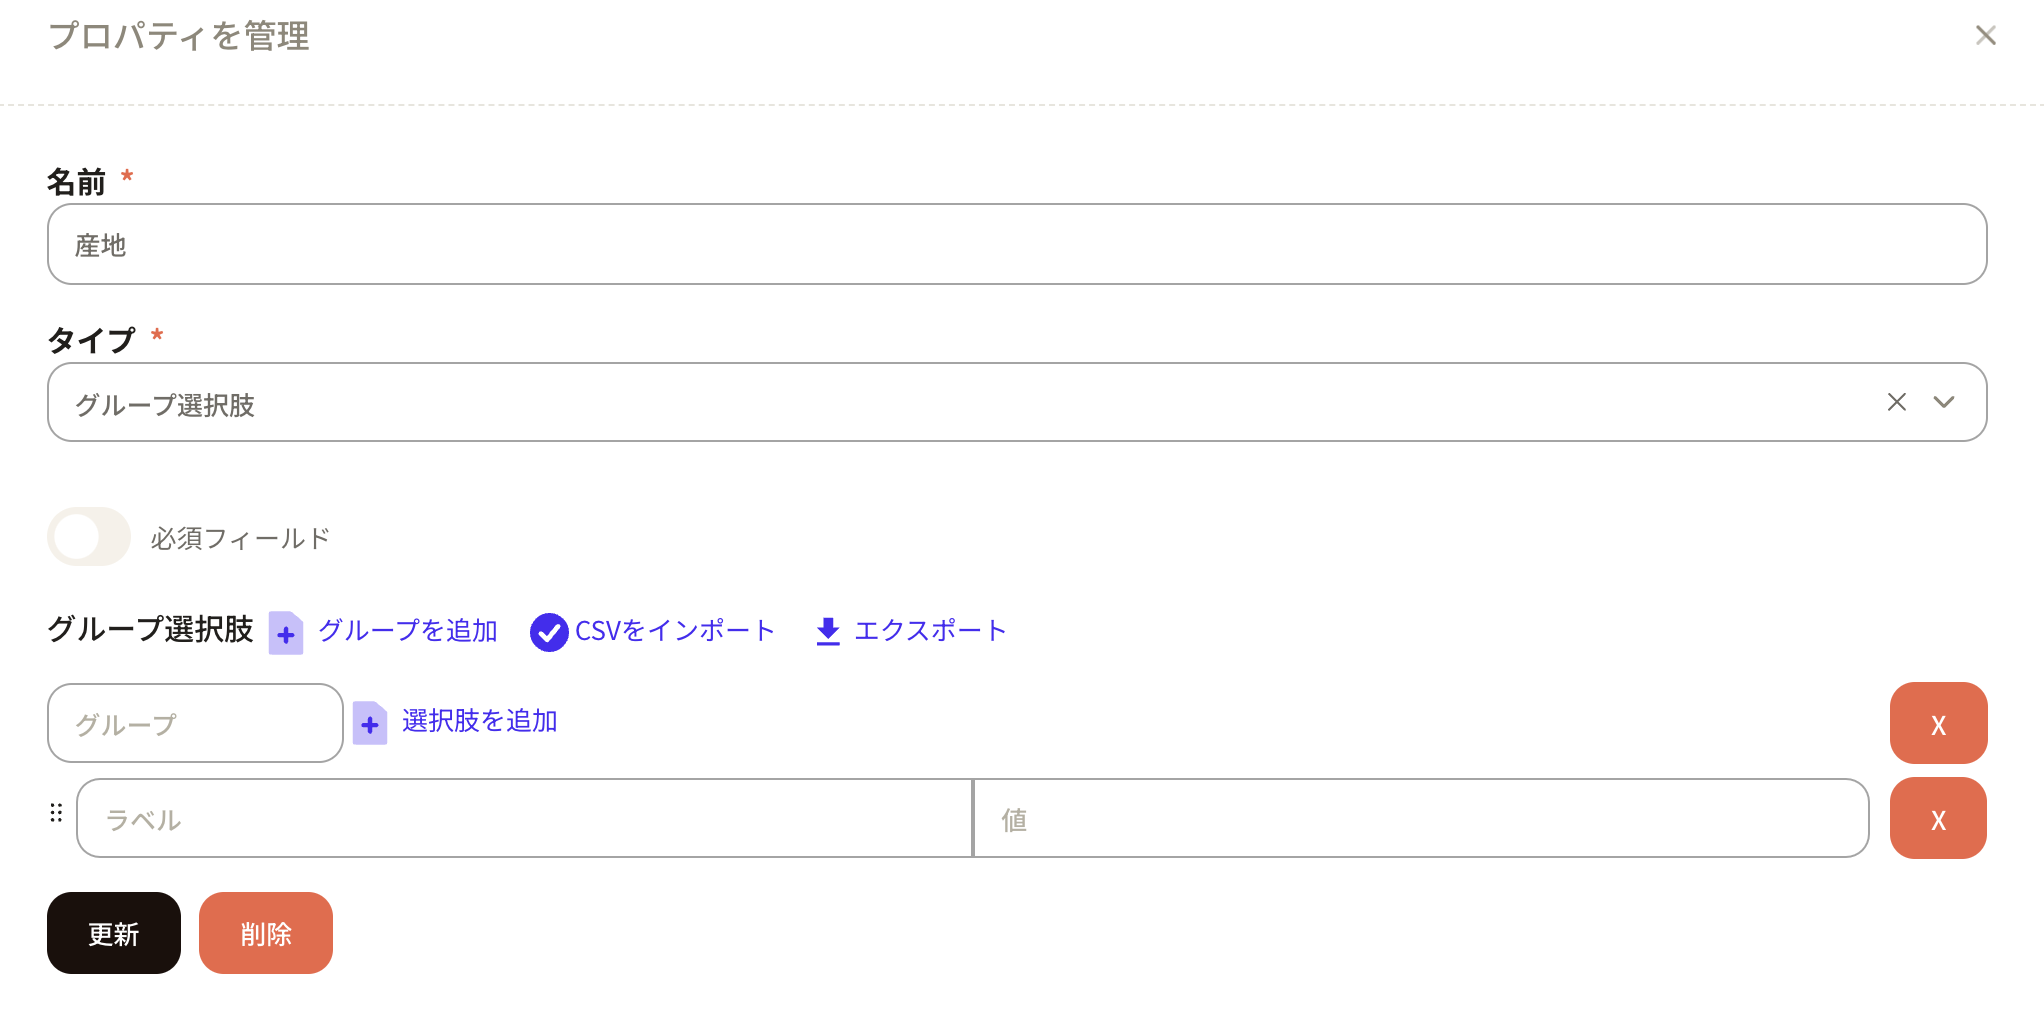Expand the タイプ dropdown chevron
Viewport: 2044px width, 1034px height.
point(1944,402)
